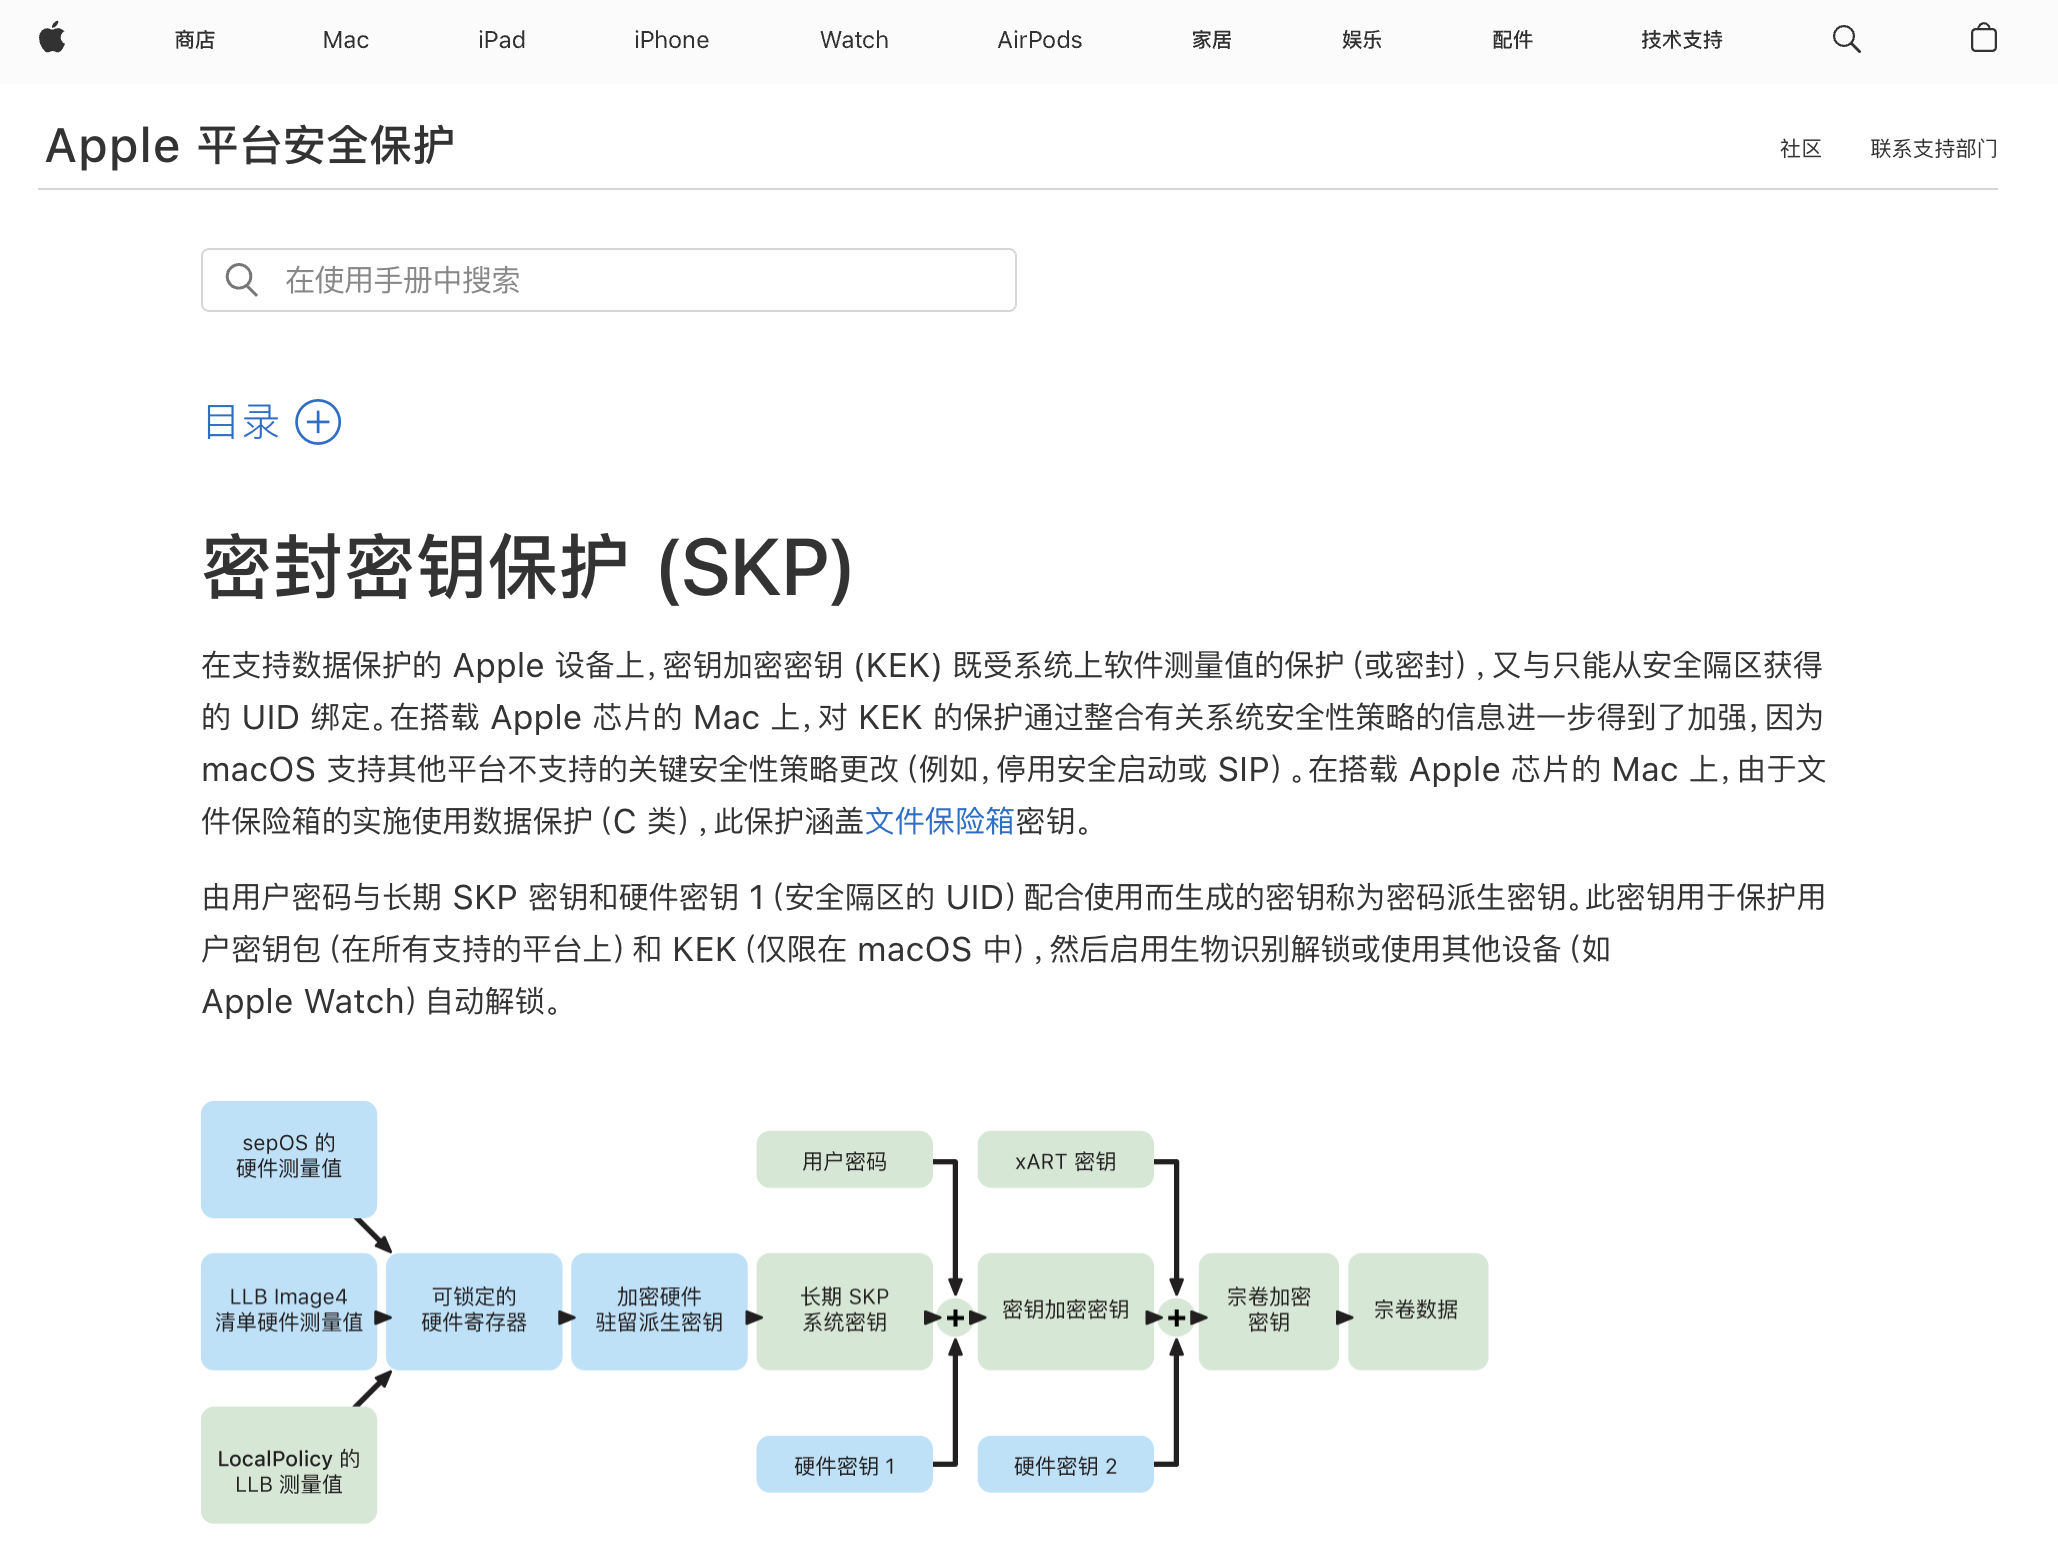Click the Watch item in the top navigation
2058x1558 pixels.
point(853,40)
